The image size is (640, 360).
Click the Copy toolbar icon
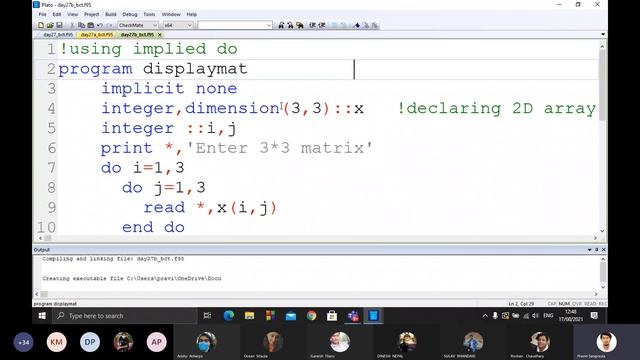tap(81, 25)
